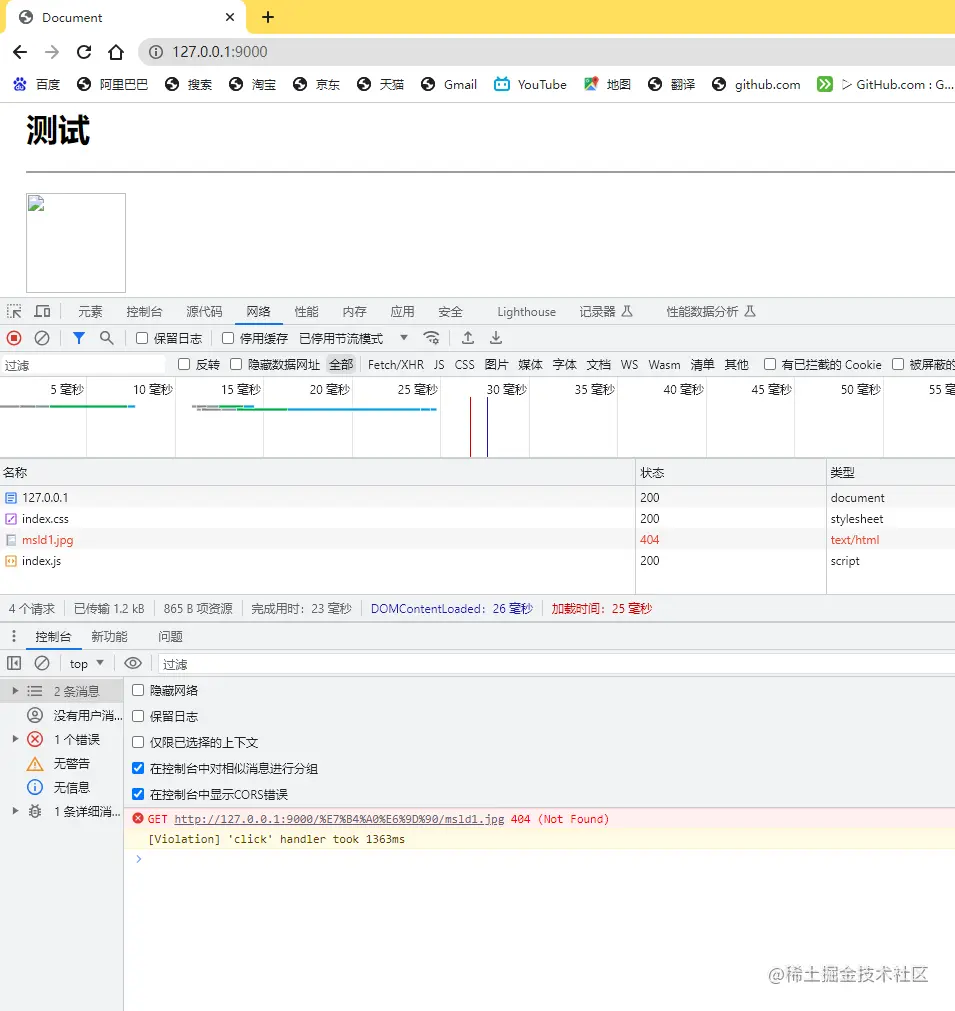
Task: Open the 应用 tab
Action: coord(402,311)
